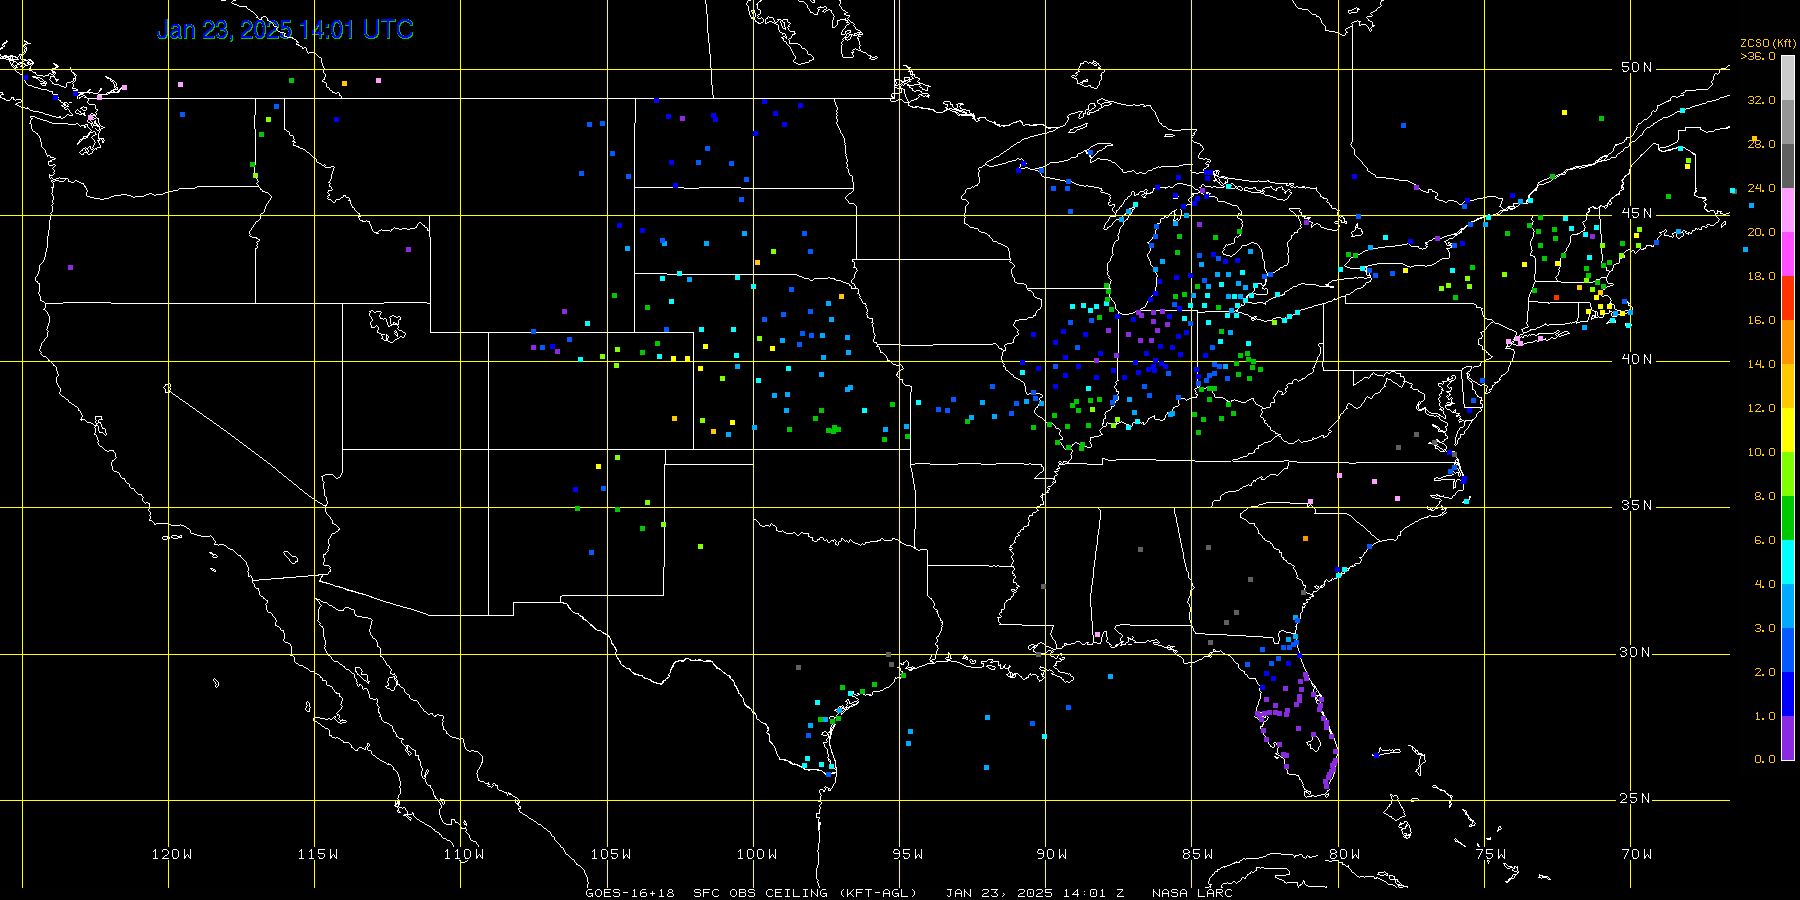Pick the cyan swatch between 6.0 and 4.0
This screenshot has height=900, width=1800.
click(x=1788, y=562)
